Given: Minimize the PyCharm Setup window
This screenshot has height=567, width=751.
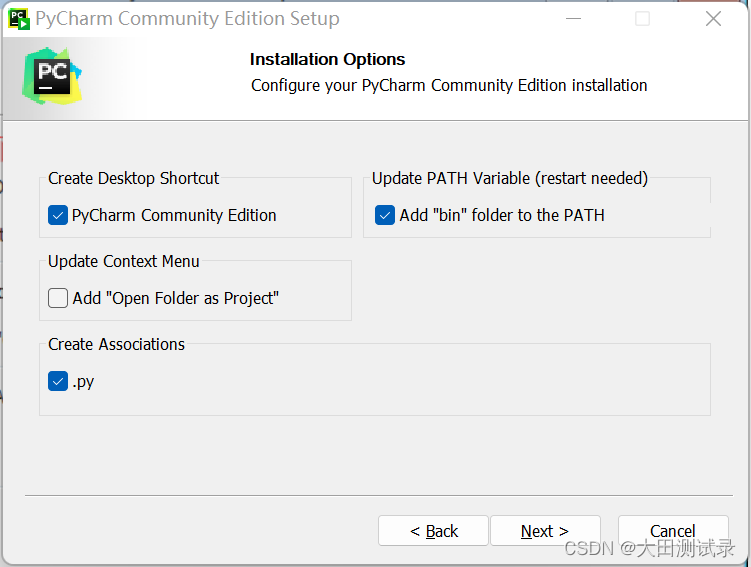Looking at the screenshot, I should 572,19.
